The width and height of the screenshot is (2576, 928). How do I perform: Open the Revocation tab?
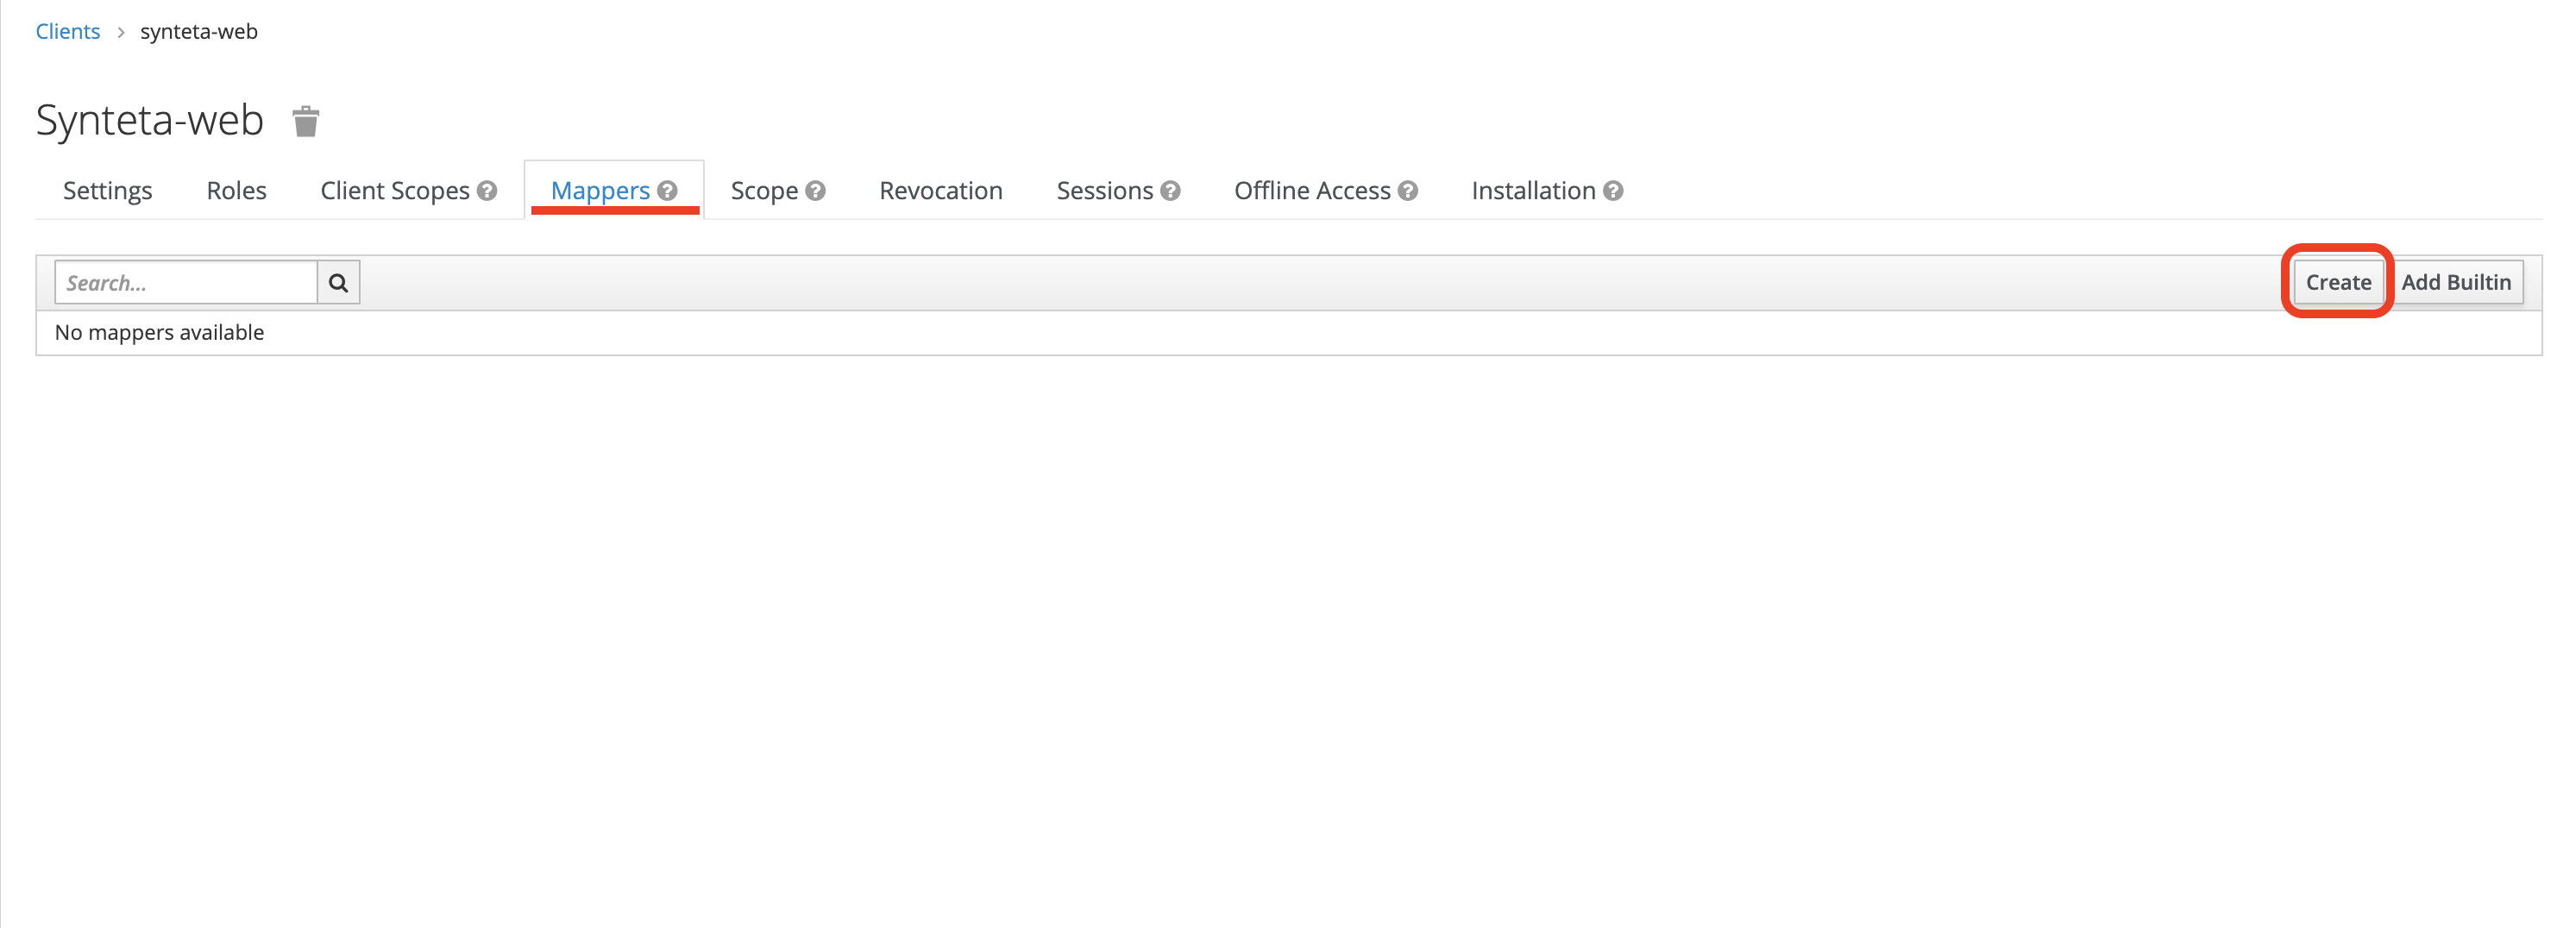(x=940, y=191)
